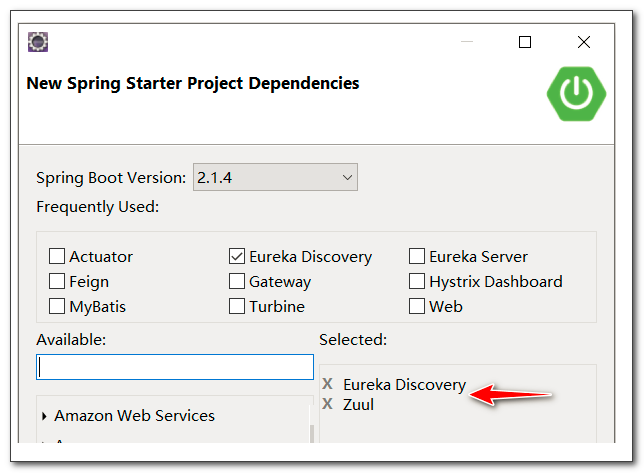The width and height of the screenshot is (644, 473).
Task: Select Eureka Discovery in the Selected list
Action: pos(405,385)
